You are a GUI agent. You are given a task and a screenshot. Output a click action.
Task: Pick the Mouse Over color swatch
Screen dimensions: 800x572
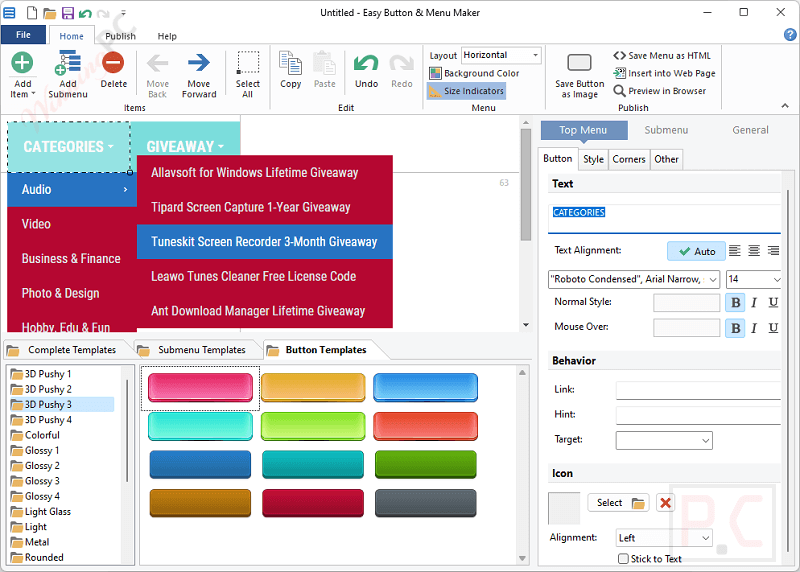[x=686, y=328]
